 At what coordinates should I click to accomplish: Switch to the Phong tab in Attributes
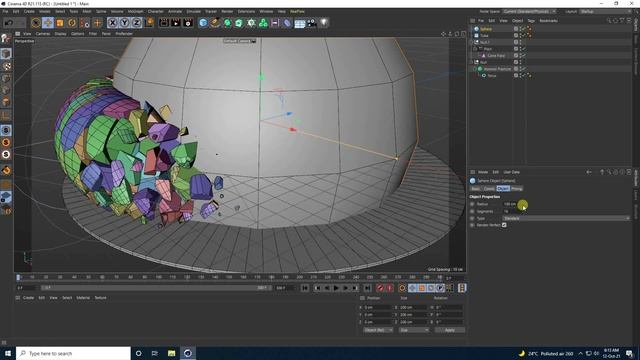point(517,189)
